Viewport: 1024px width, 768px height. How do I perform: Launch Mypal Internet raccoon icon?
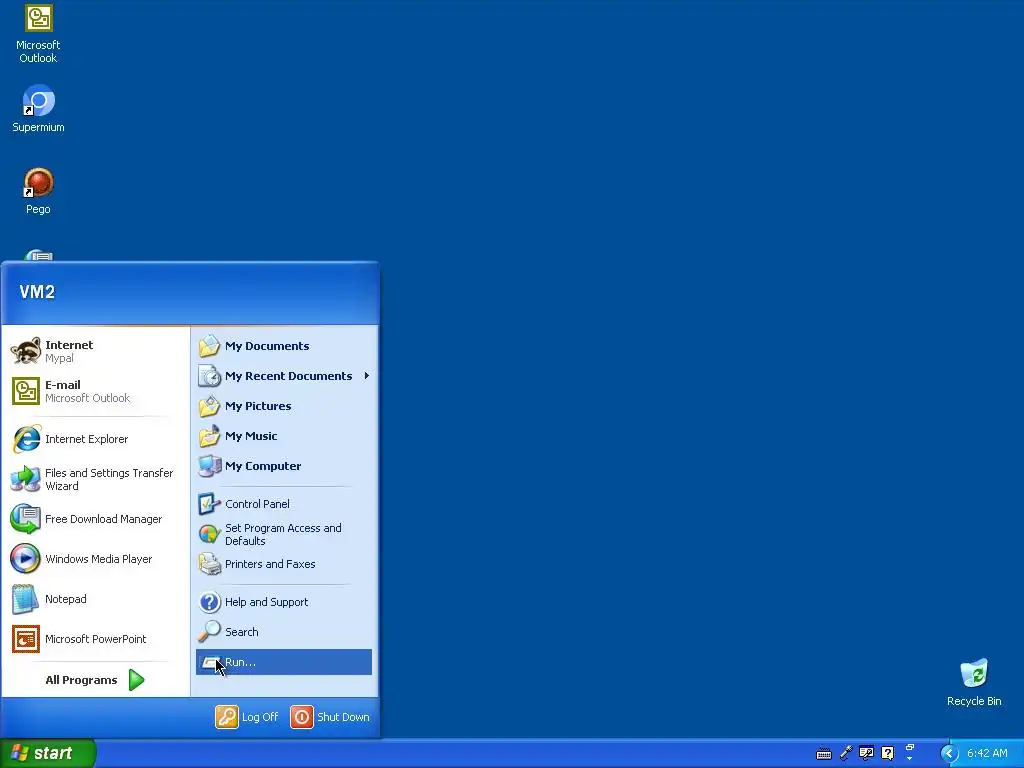pyautogui.click(x=25, y=351)
